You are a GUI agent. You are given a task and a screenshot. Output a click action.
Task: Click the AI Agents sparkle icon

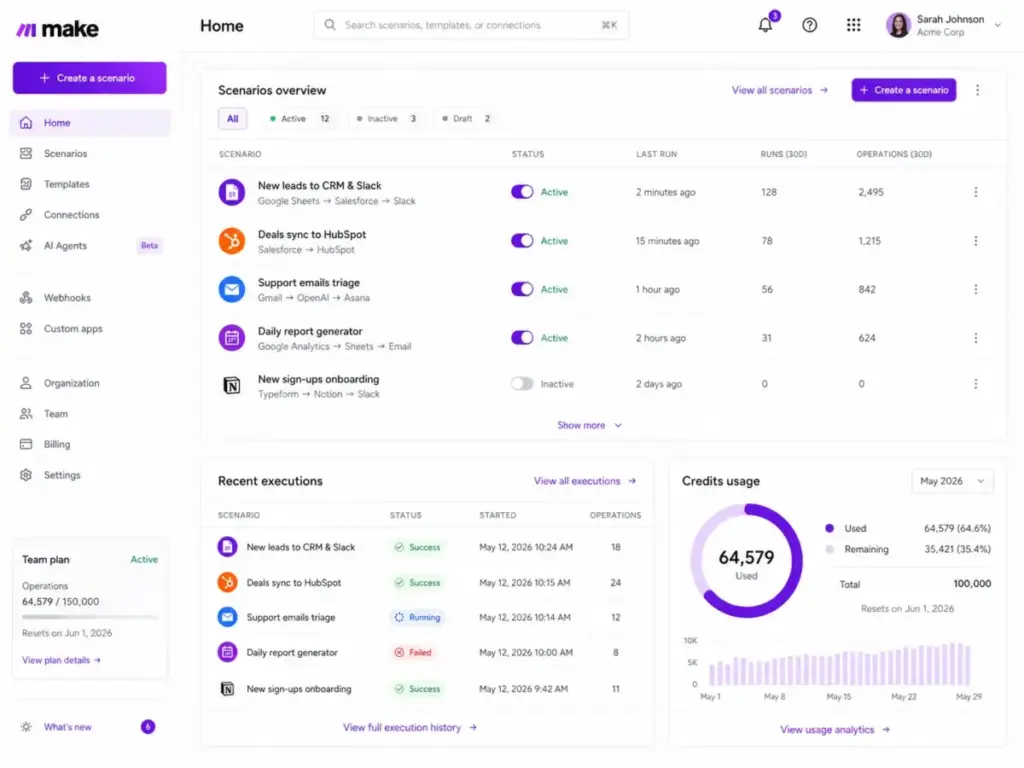point(26,246)
